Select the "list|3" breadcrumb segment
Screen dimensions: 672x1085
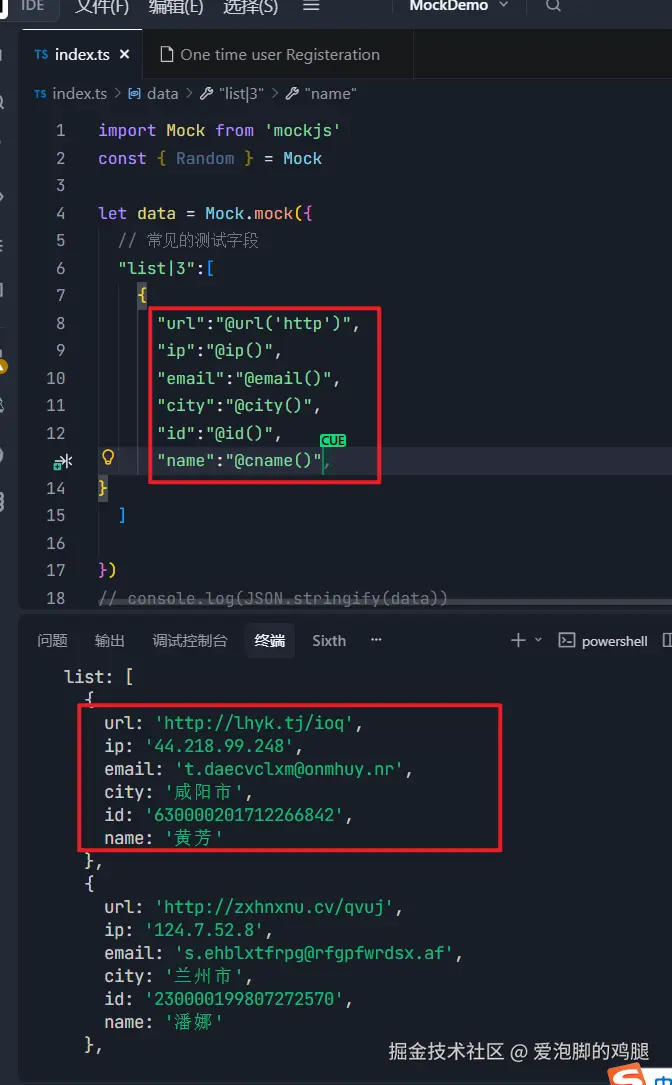(x=242, y=93)
